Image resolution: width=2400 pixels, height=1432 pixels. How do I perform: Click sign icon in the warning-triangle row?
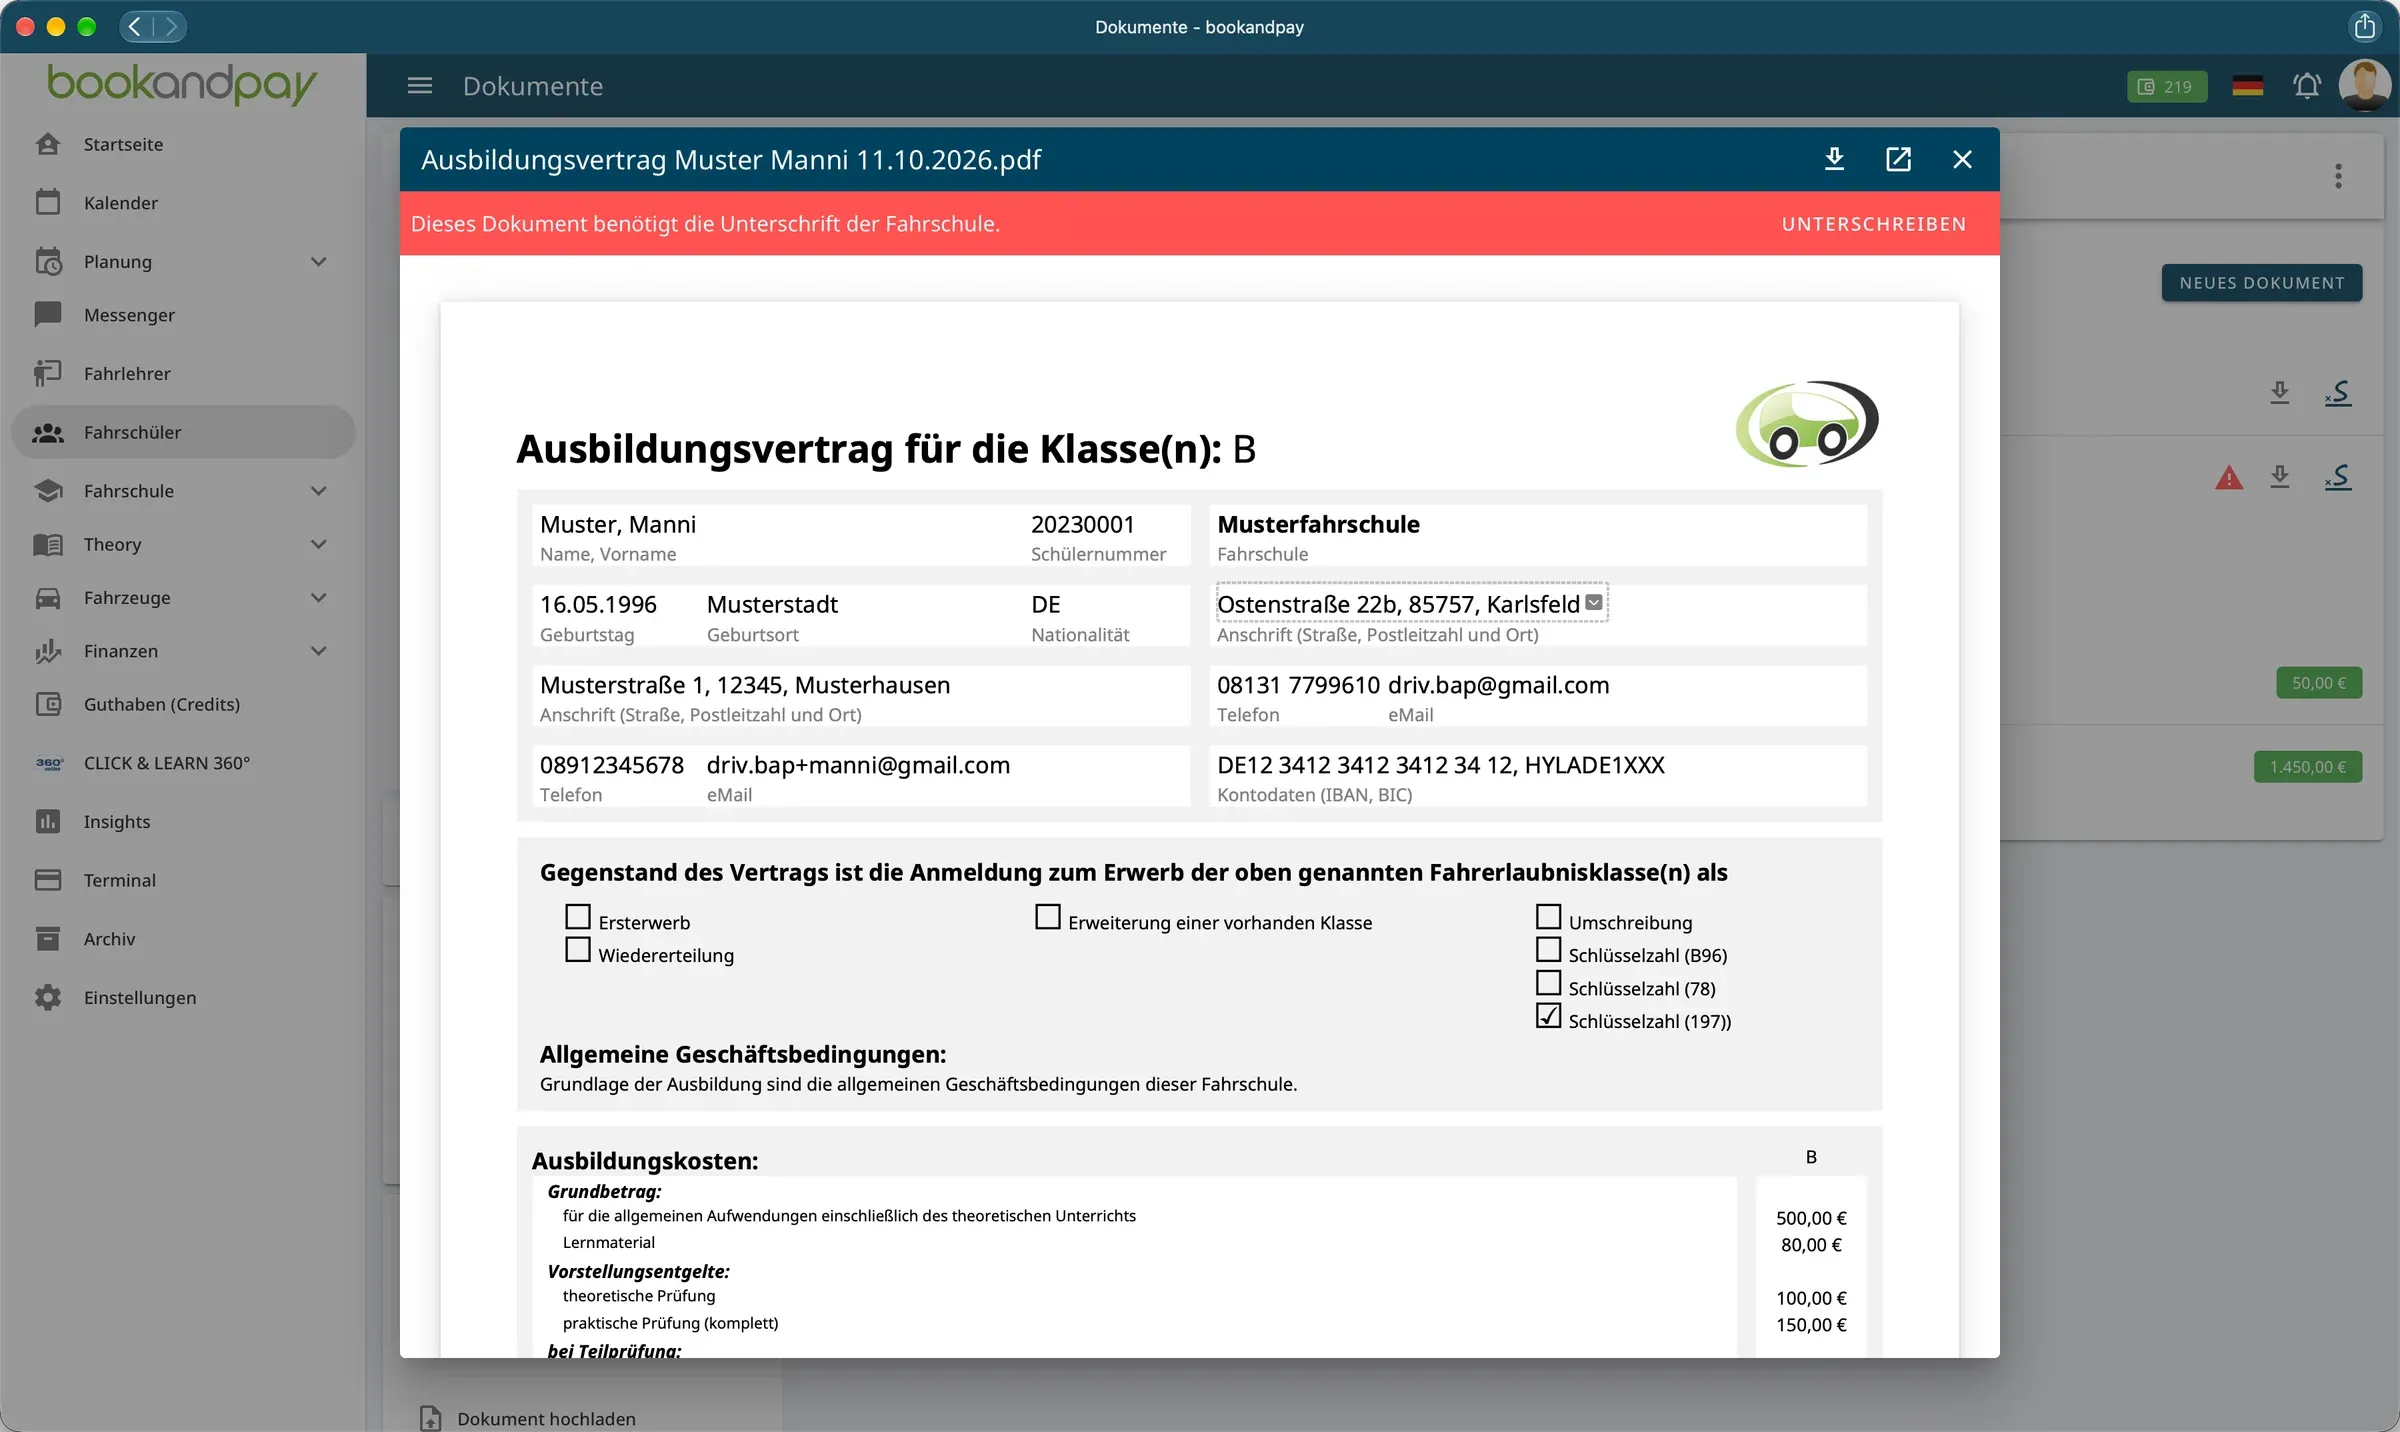tap(2337, 477)
